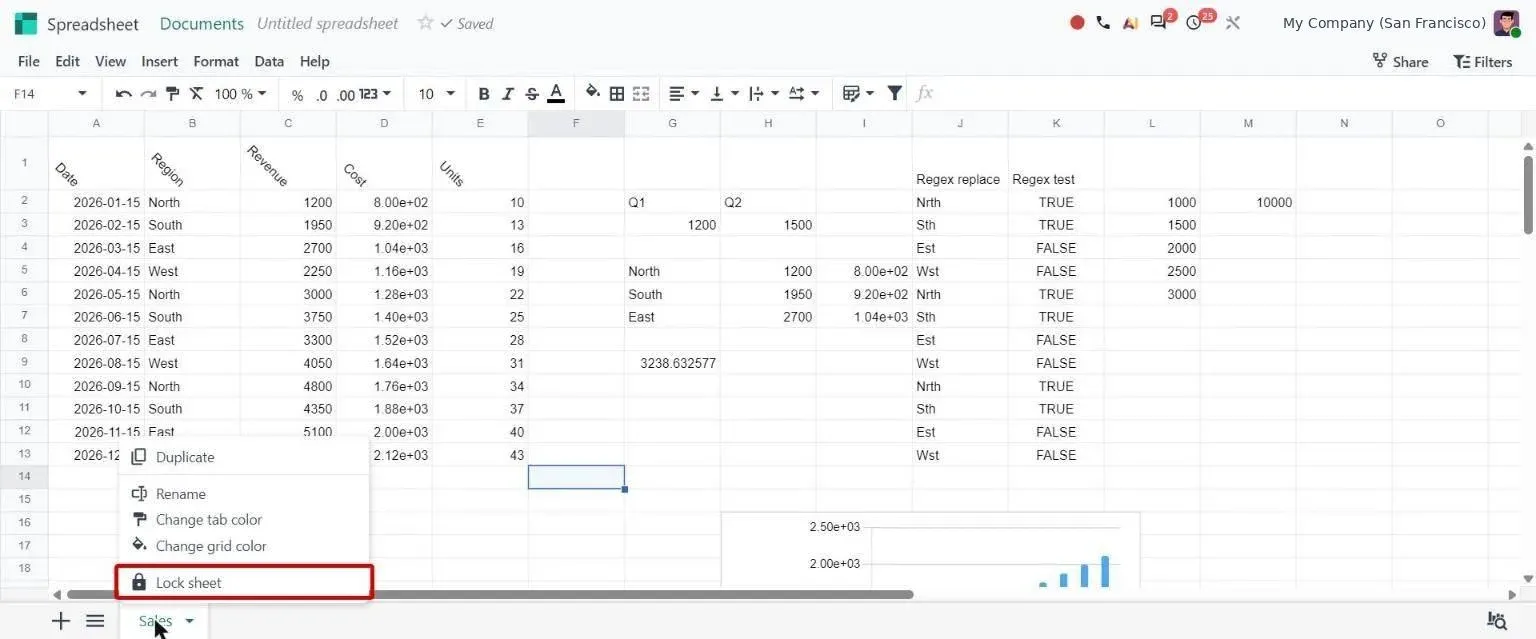Image resolution: width=1536 pixels, height=639 pixels.
Task: Open the debug tools icon
Action: pyautogui.click(x=1233, y=23)
